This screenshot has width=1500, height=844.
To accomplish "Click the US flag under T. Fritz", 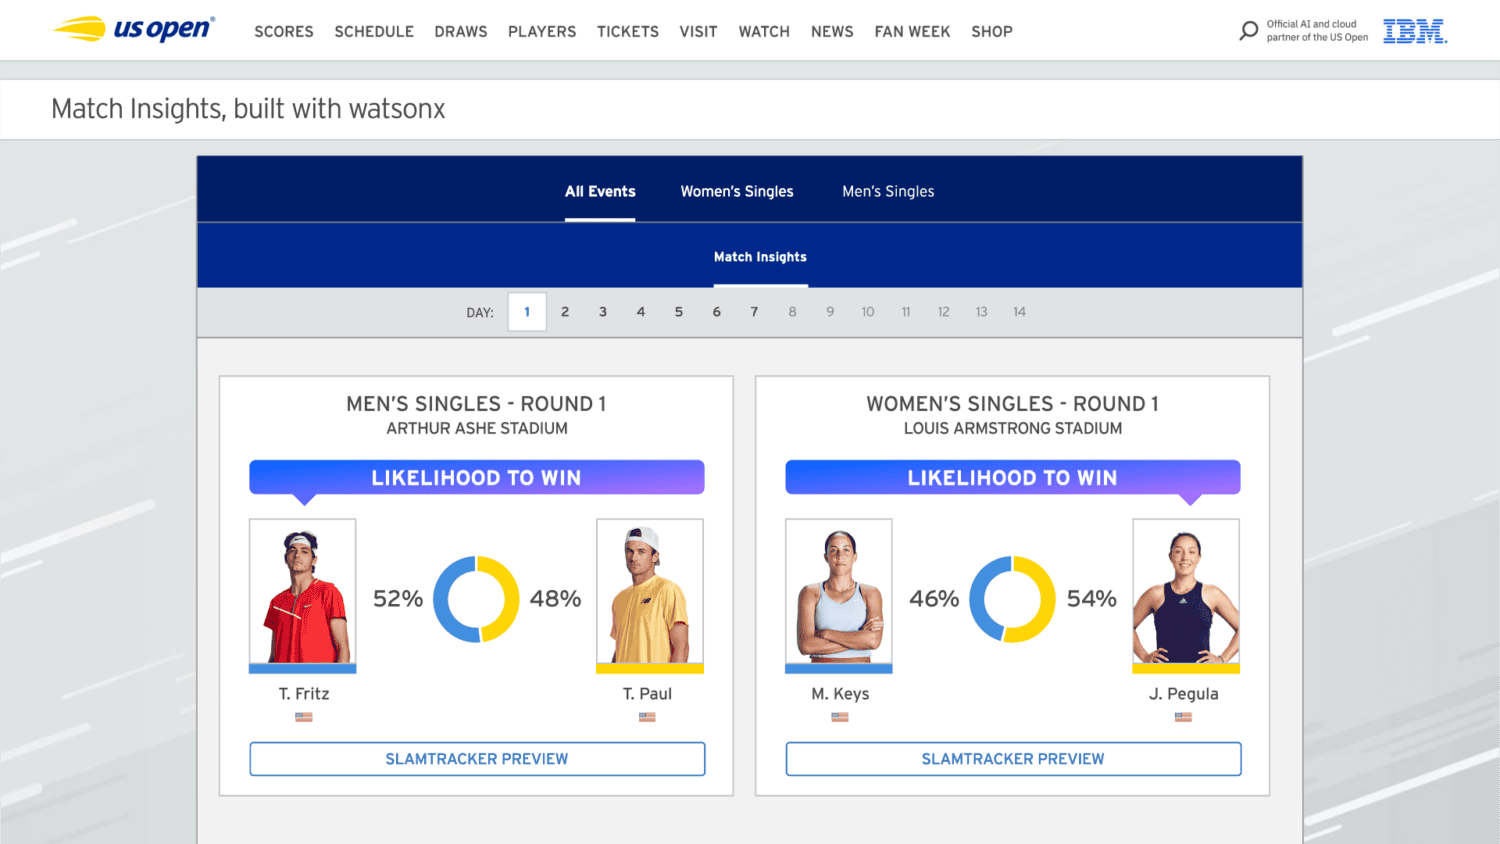I will tap(304, 717).
